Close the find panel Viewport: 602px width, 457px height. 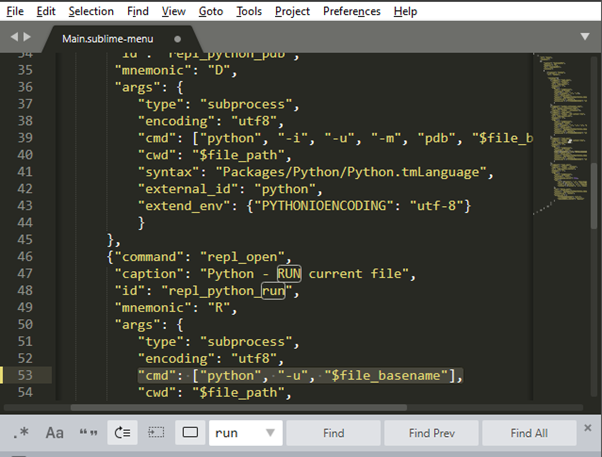click(587, 428)
